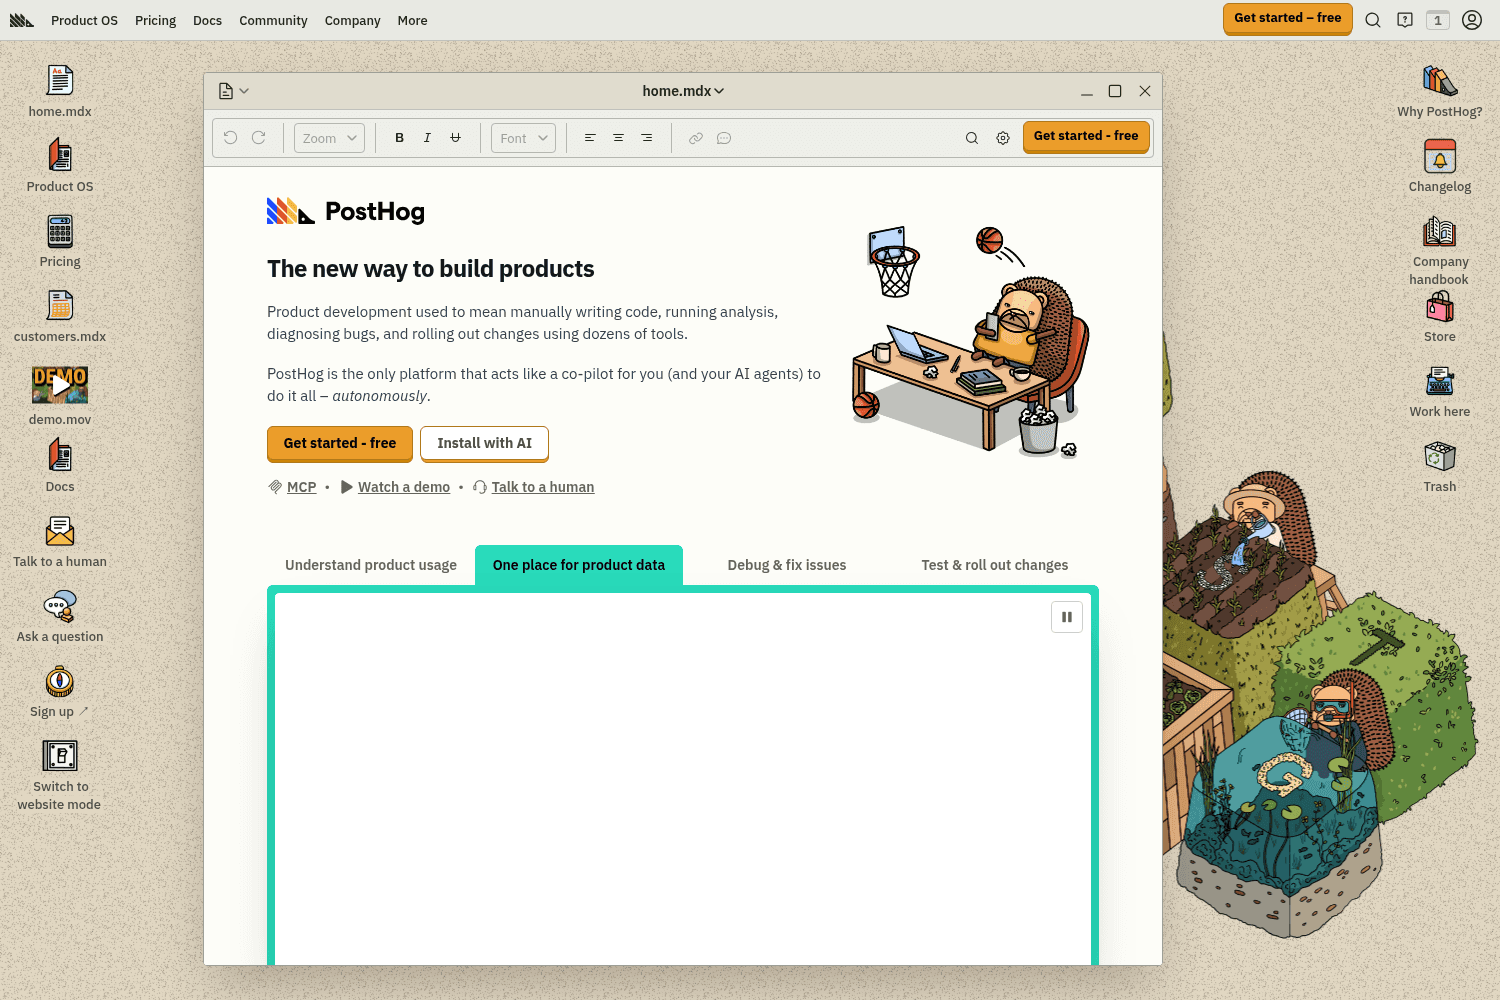The height and width of the screenshot is (1000, 1500).
Task: Toggle strikethrough formatting in toolbar
Action: pyautogui.click(x=455, y=138)
